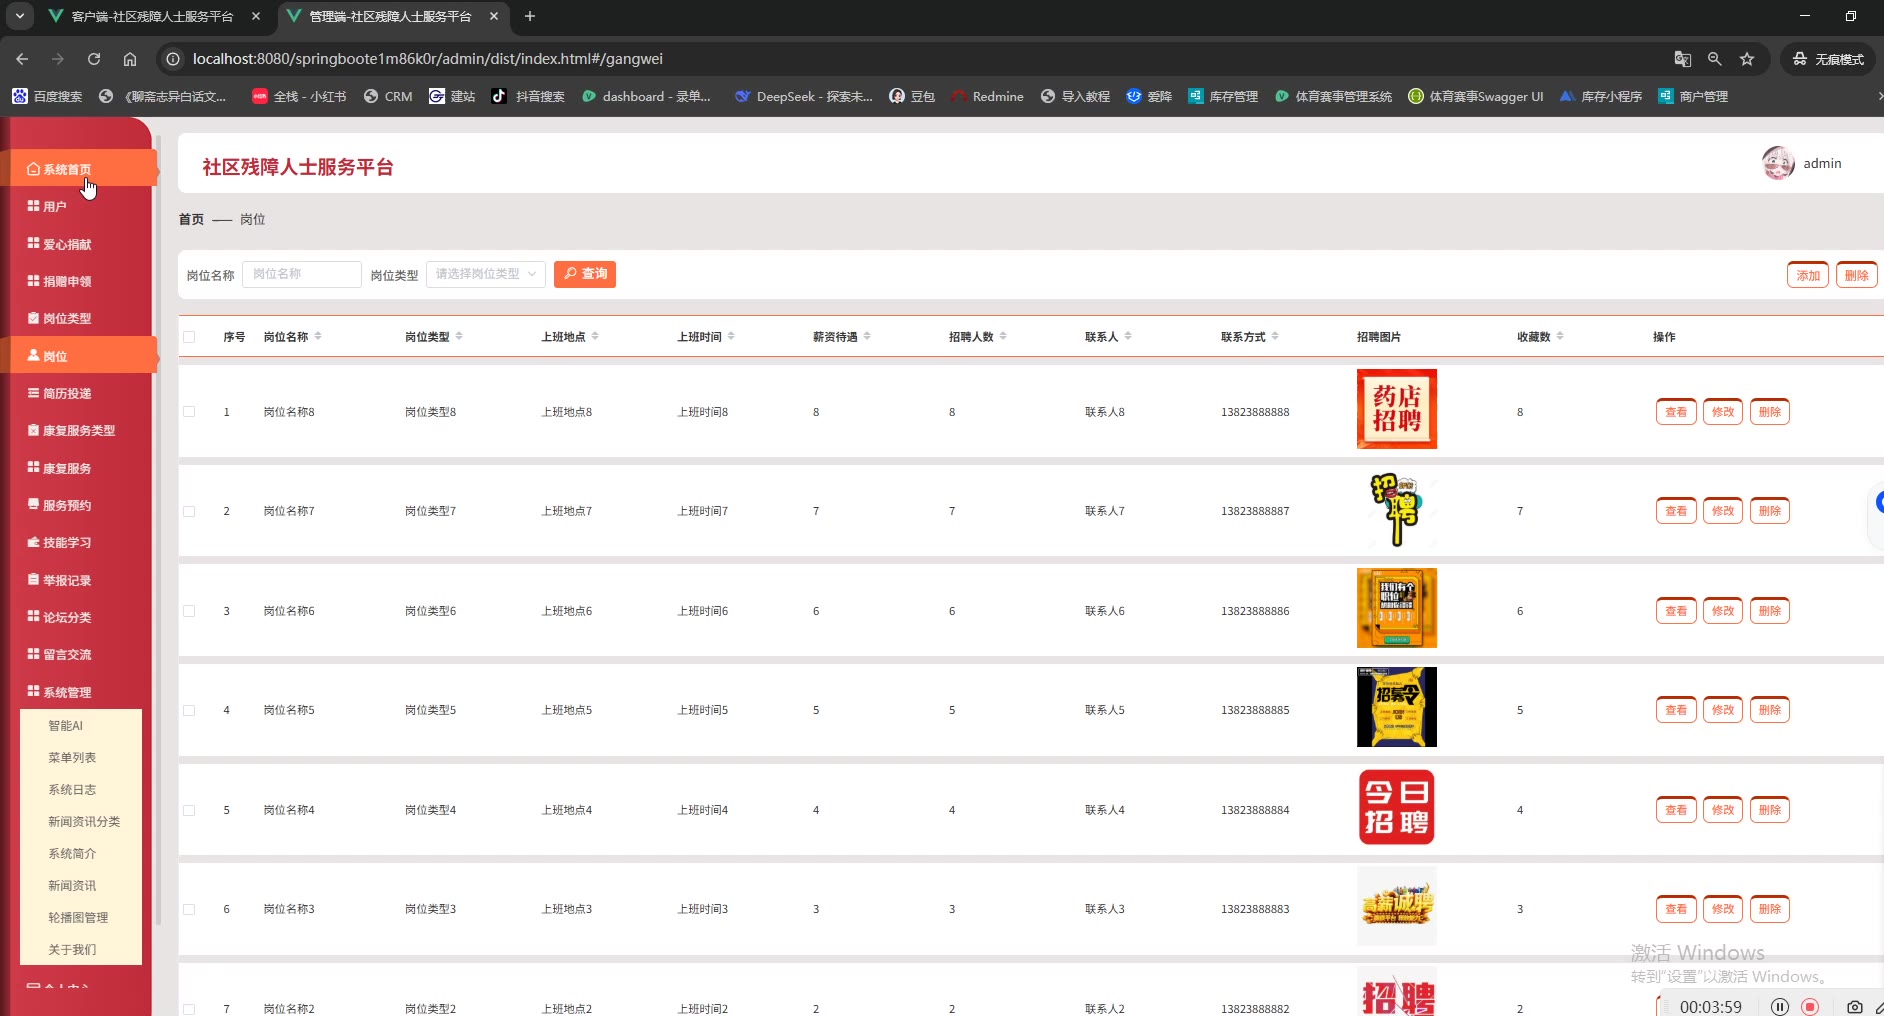Bookmark this page with the star icon

[x=1747, y=59]
